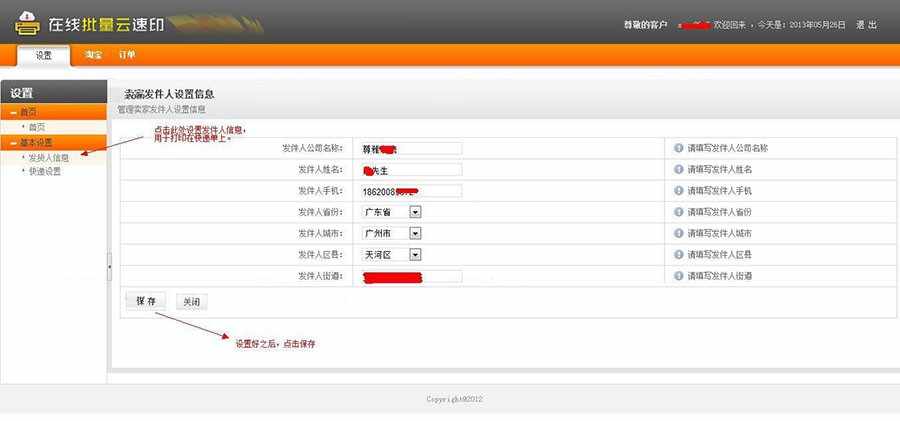Open 首页 item in sidebar tree

(x=37, y=127)
